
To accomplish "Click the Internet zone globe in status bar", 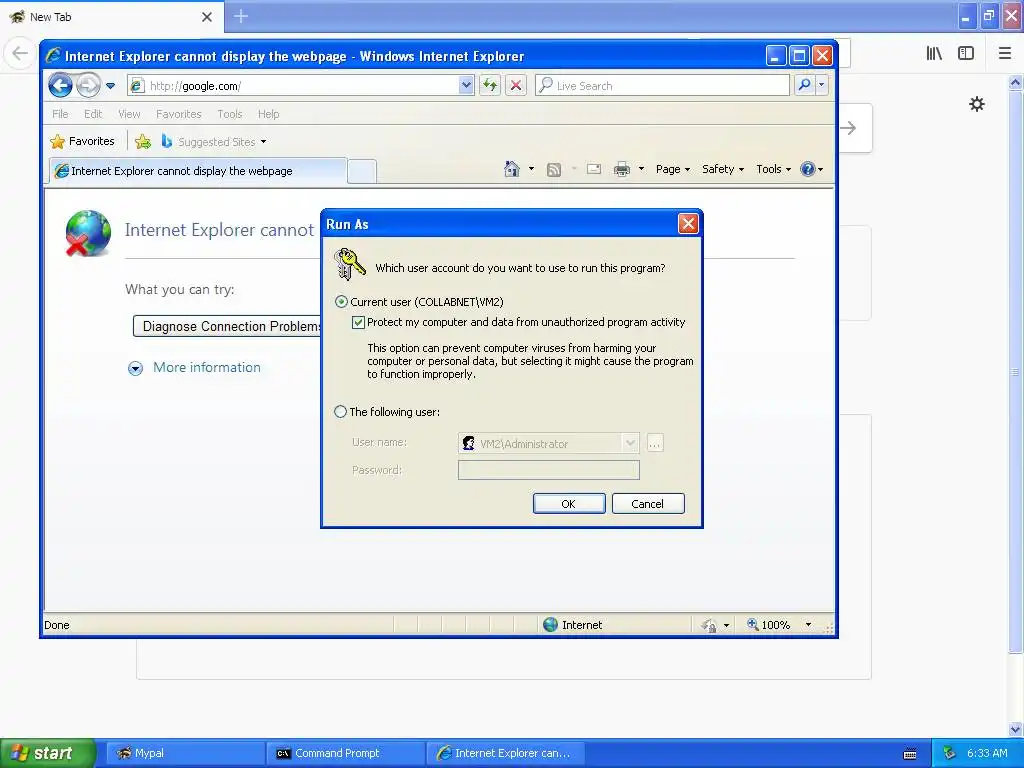I will click(551, 624).
